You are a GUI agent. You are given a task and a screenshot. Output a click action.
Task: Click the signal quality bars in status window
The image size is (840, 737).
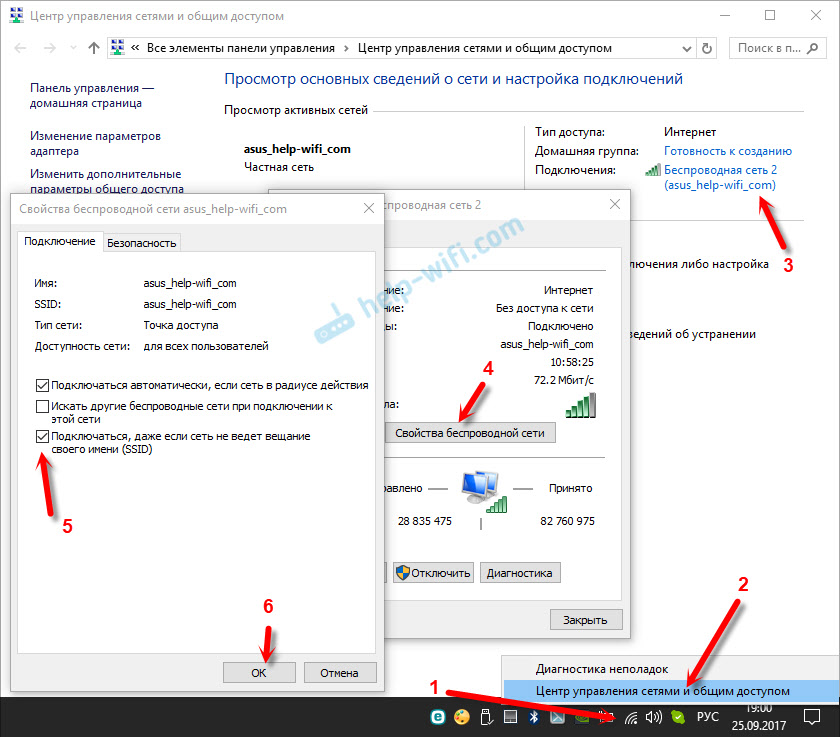tap(581, 405)
